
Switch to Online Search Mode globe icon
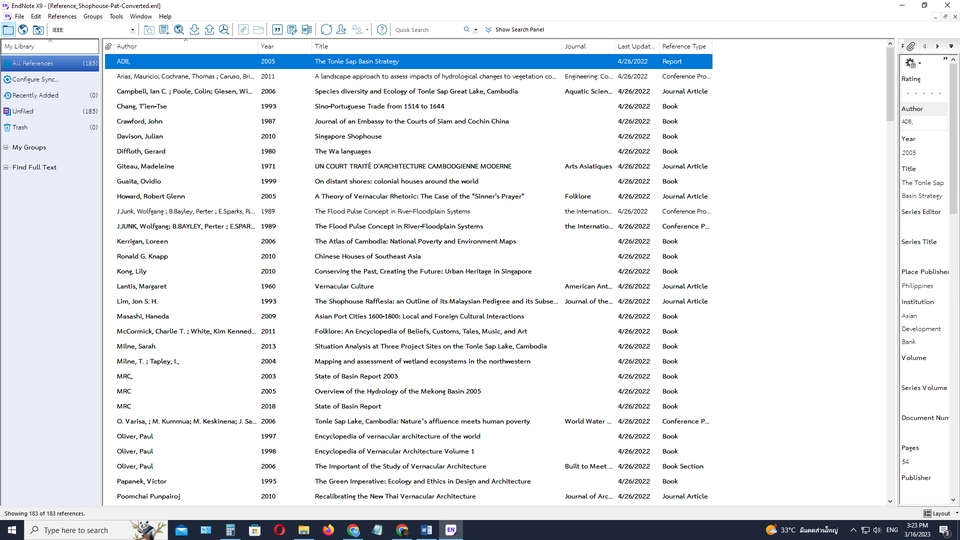[23, 29]
